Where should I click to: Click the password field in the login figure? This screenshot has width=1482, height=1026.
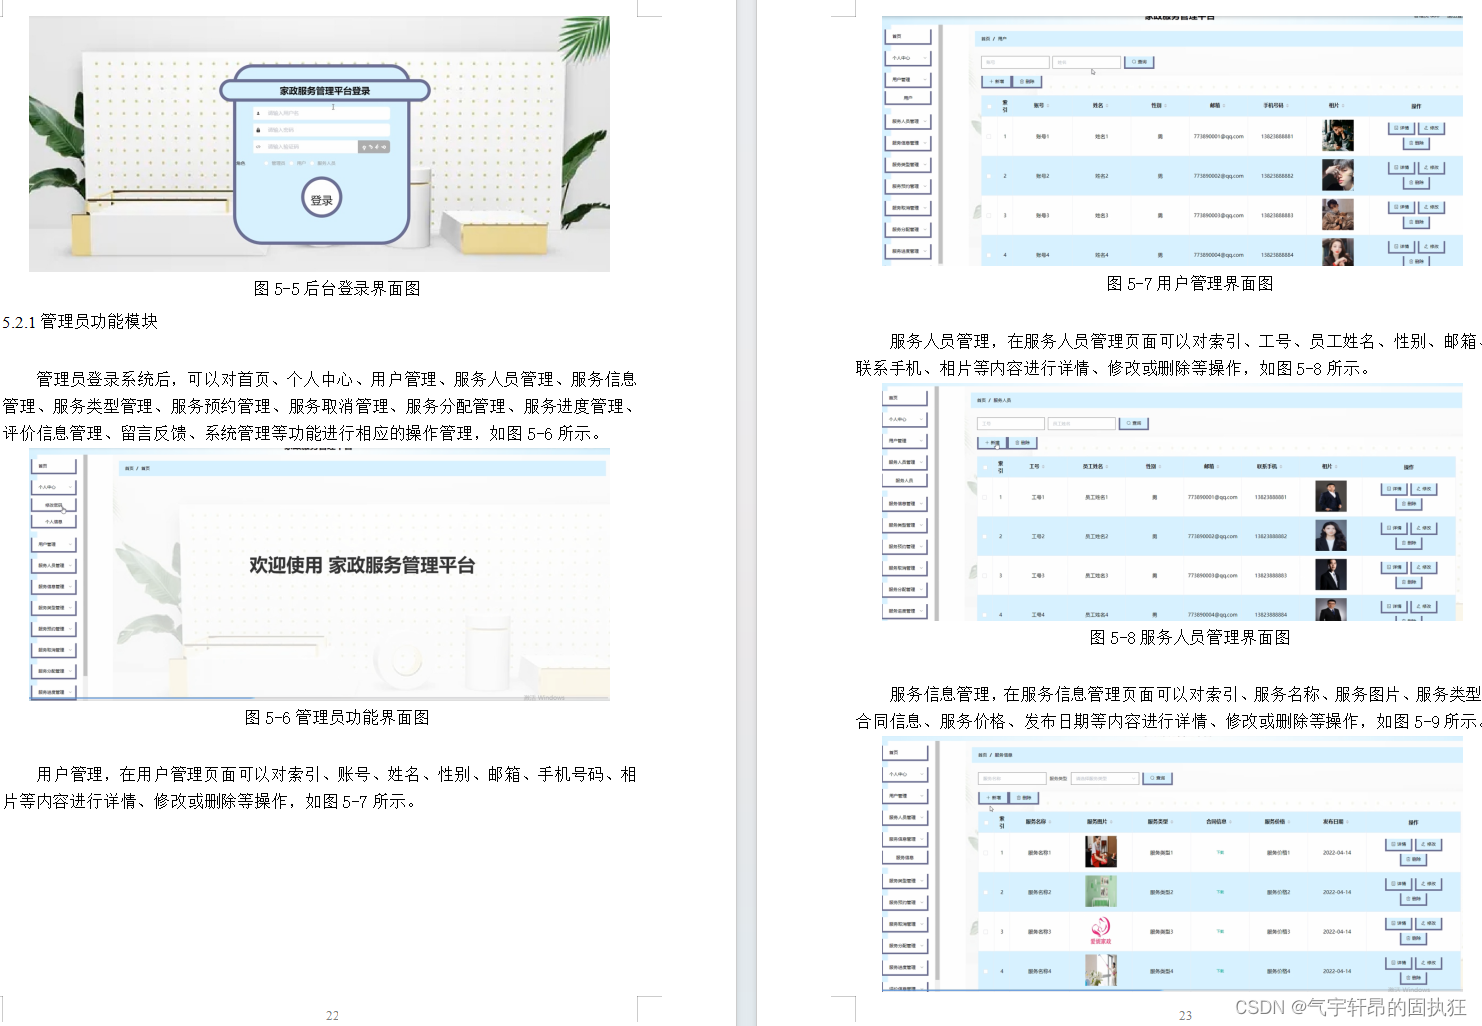(x=321, y=130)
